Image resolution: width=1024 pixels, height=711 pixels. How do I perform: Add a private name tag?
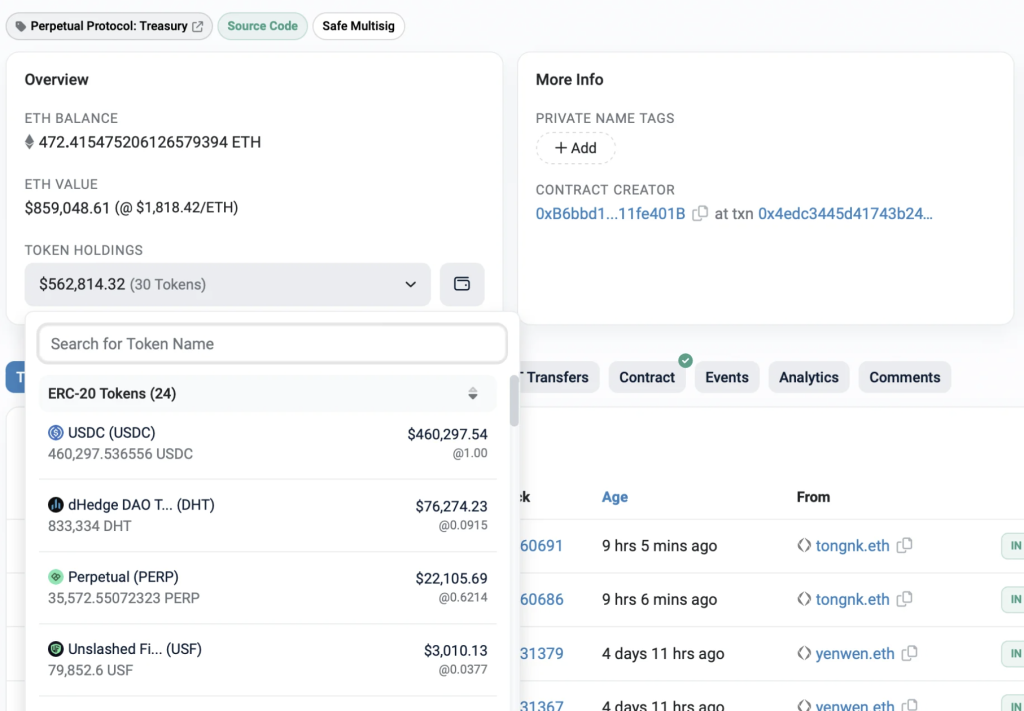tap(575, 148)
